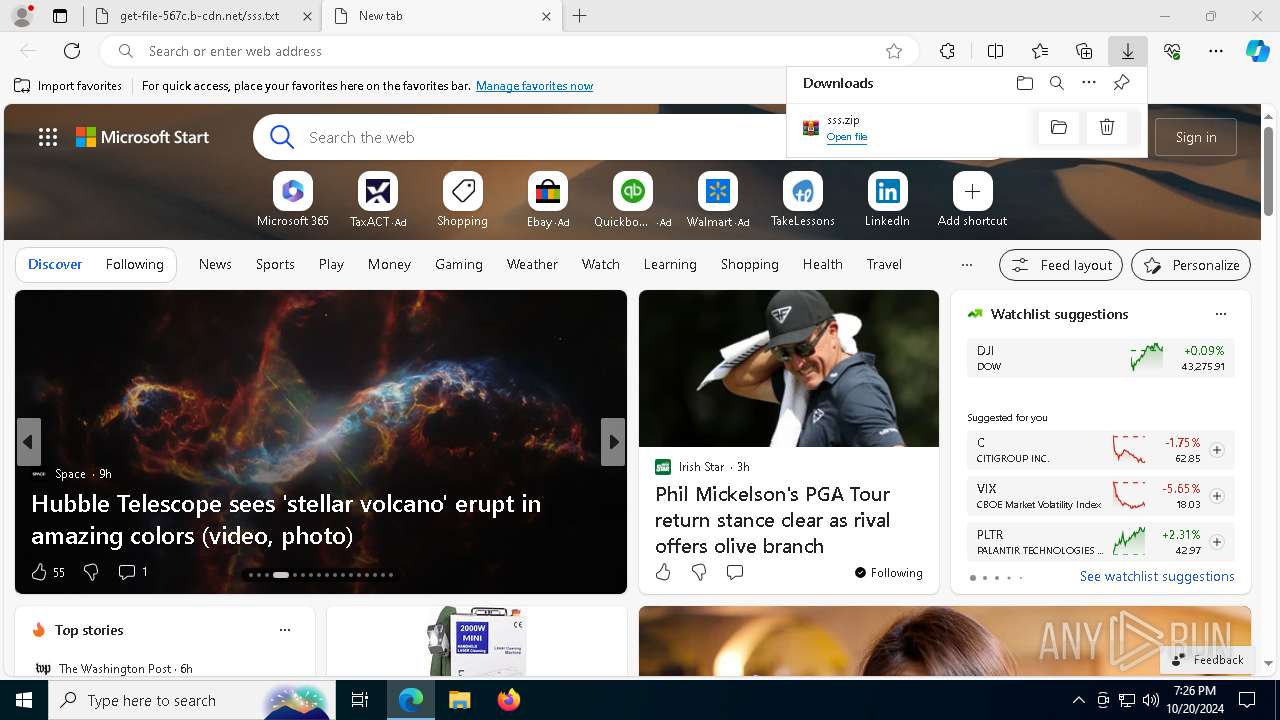Viewport: 1280px width, 720px height.
Task: Click Import favorites button
Action: [x=68, y=86]
